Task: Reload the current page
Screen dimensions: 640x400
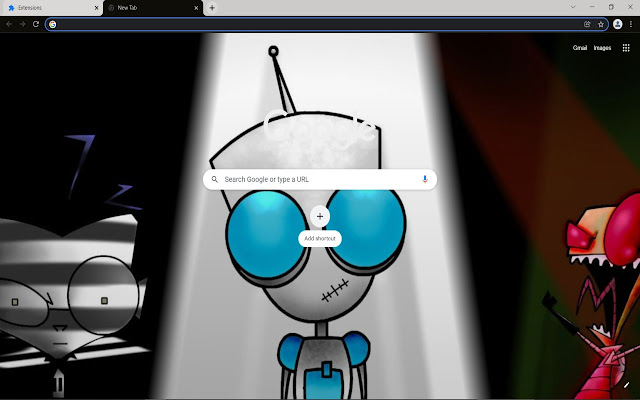Action: 36,24
